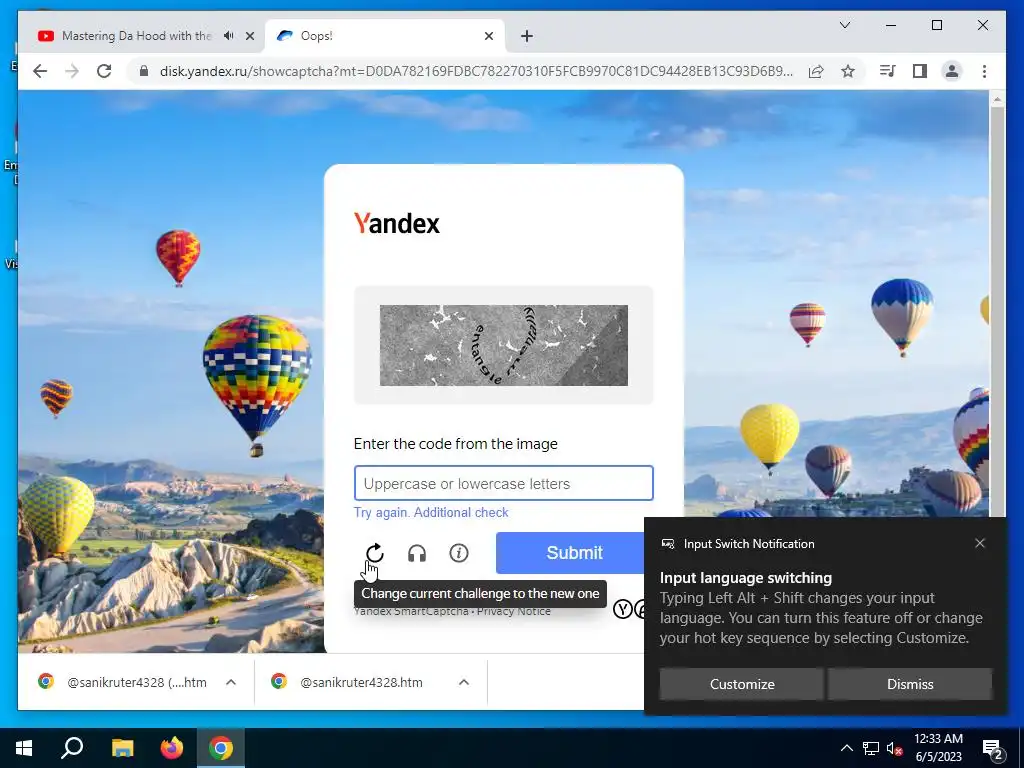1024x768 pixels.
Task: Expand options for @sanikruter4328.htm download
Action: (464, 682)
